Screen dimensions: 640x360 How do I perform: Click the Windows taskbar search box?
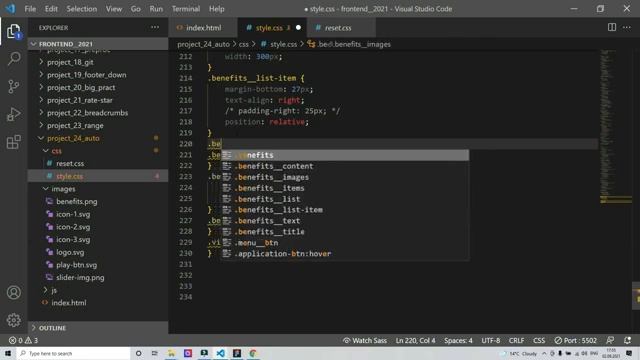point(73,353)
